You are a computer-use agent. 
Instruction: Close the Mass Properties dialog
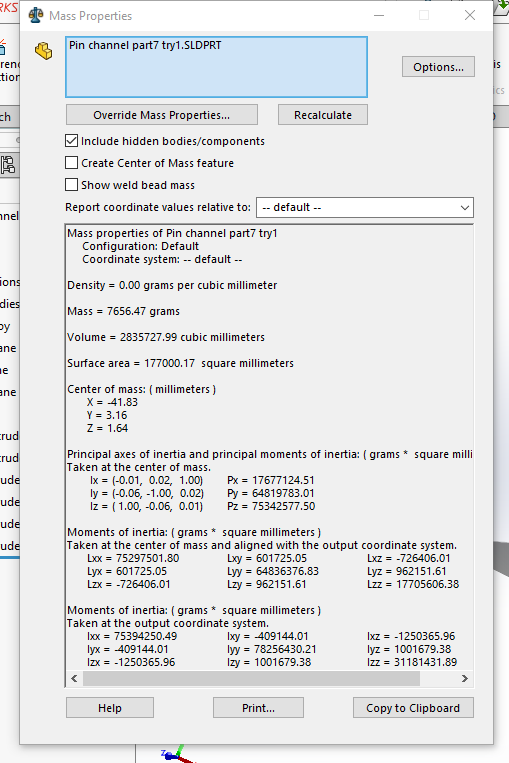pyautogui.click(x=470, y=16)
